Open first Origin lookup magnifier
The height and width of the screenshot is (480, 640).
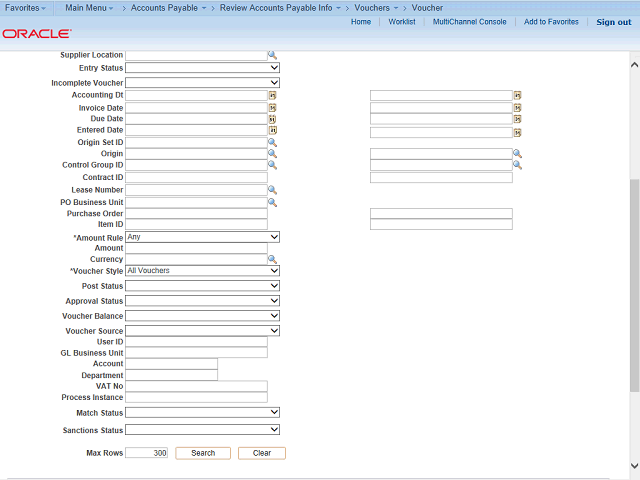tap(272, 154)
